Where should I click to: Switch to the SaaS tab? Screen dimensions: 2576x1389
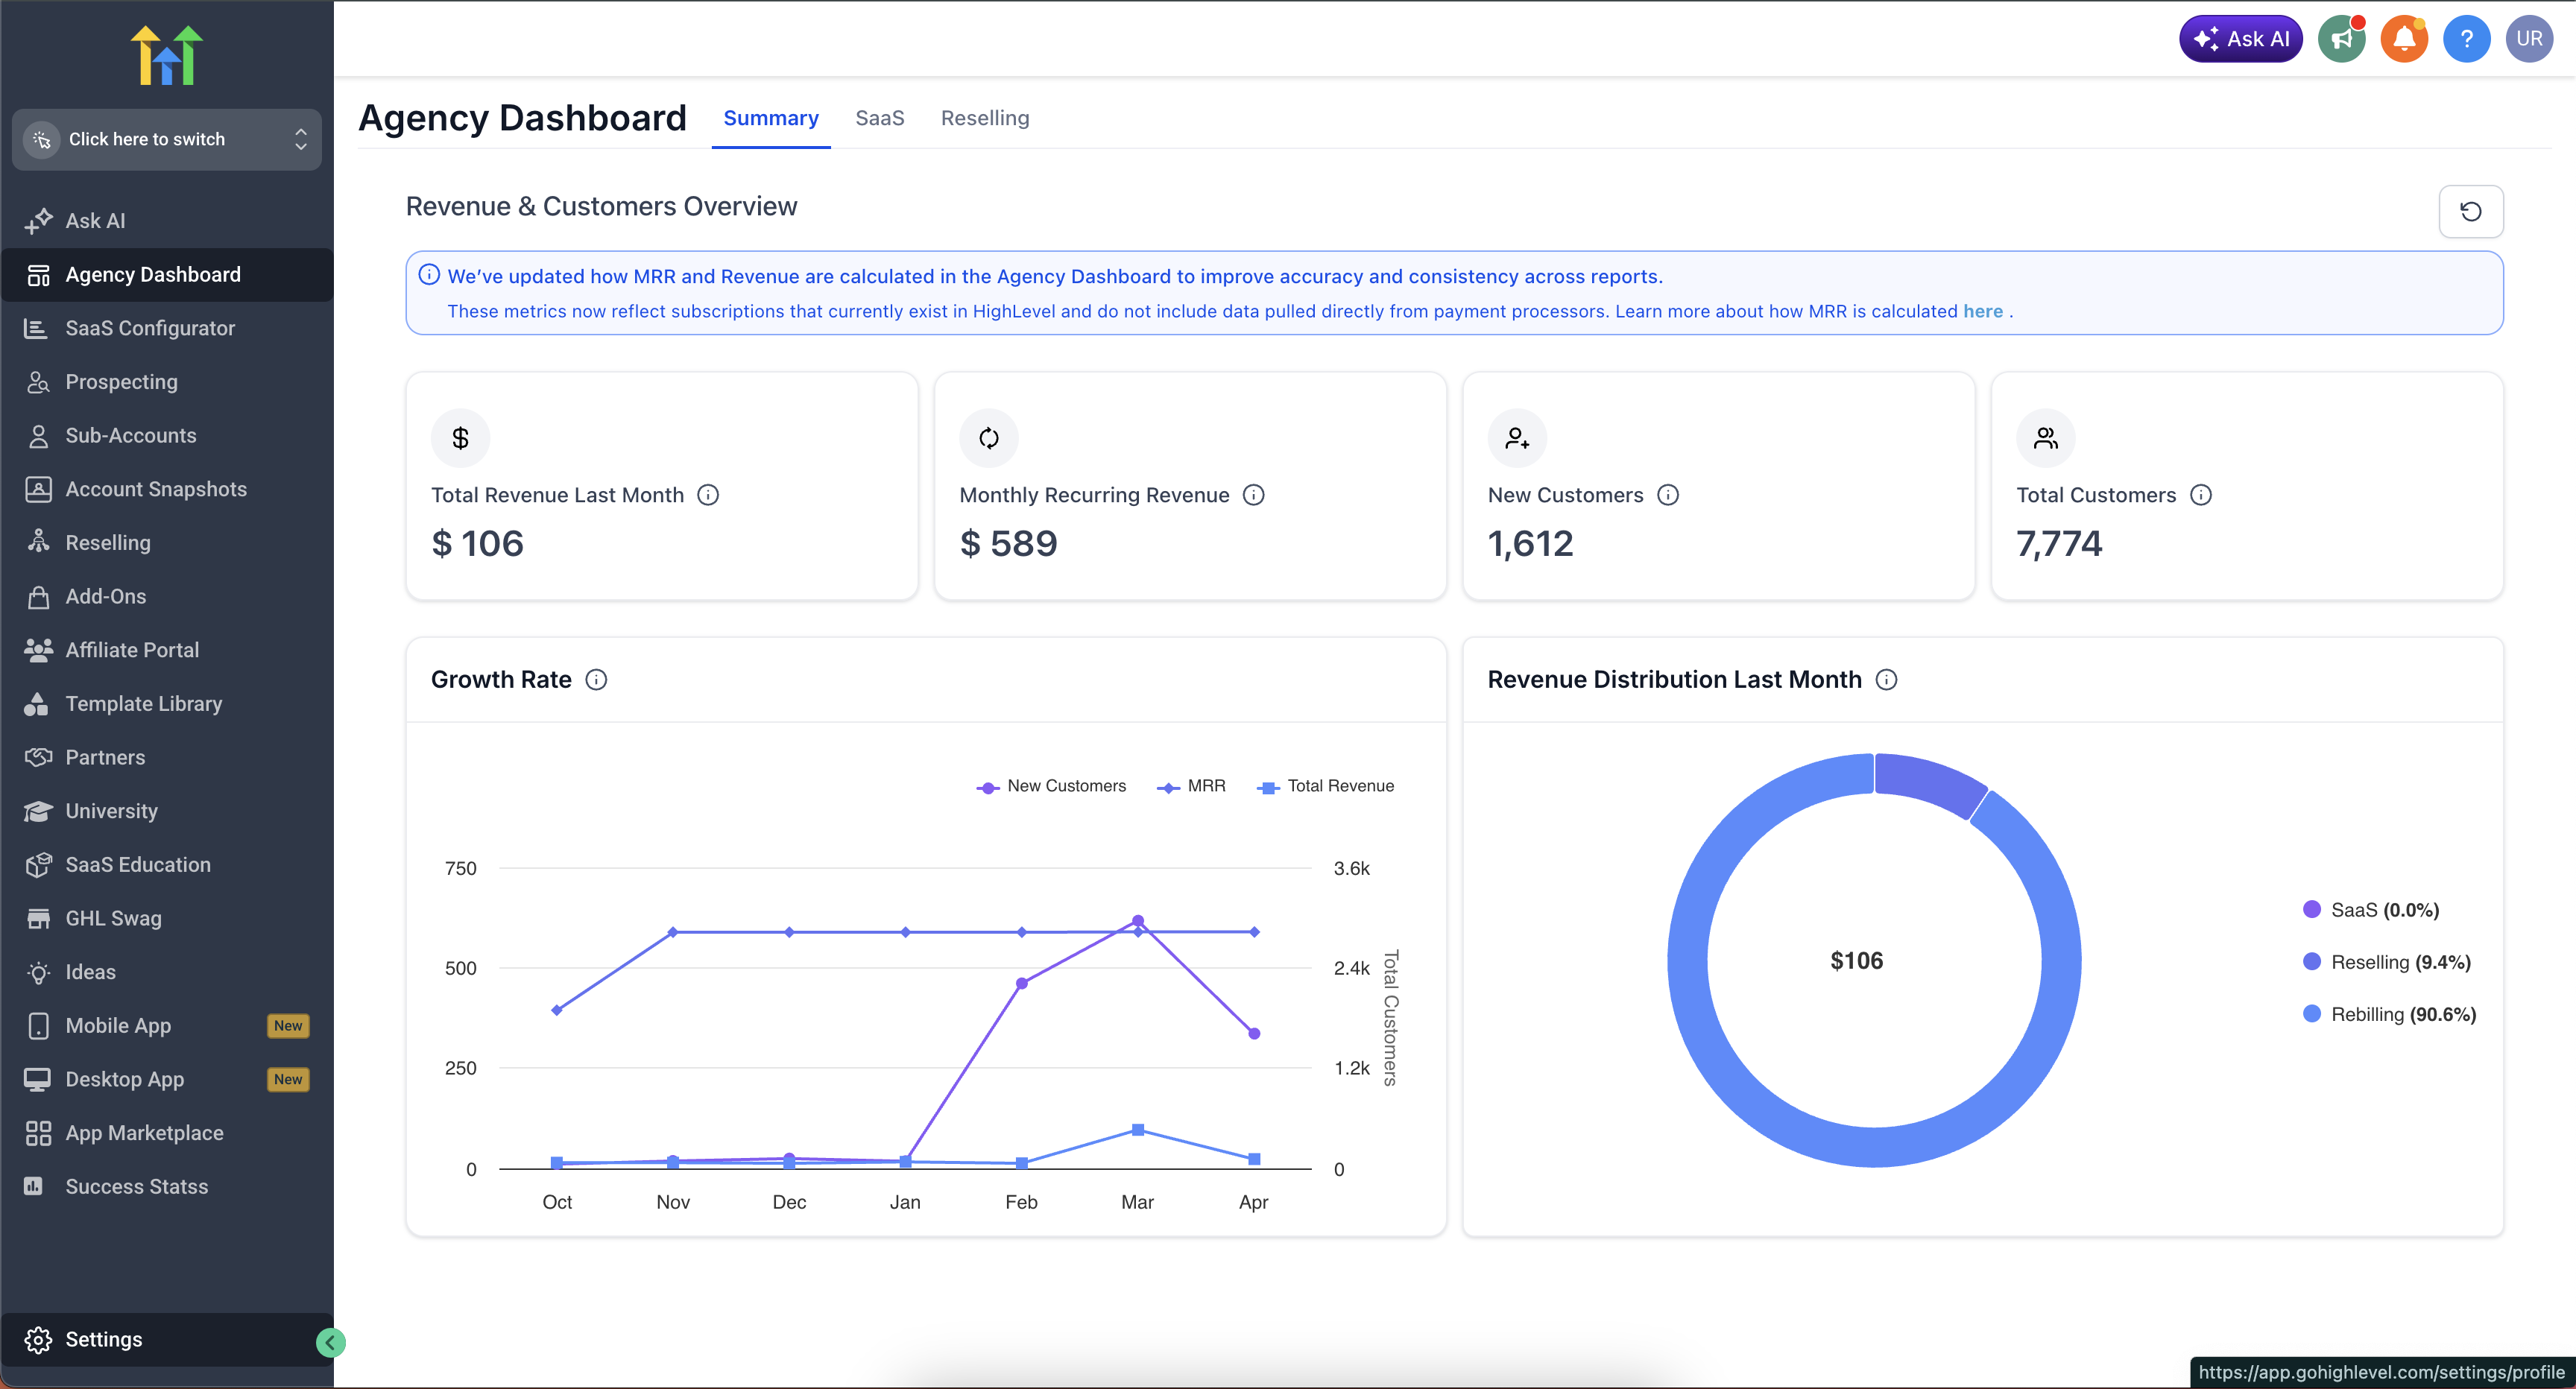(879, 118)
